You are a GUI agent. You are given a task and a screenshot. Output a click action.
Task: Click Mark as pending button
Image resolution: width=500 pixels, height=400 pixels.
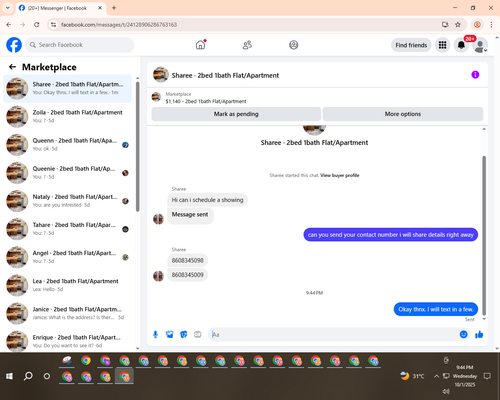pyautogui.click(x=236, y=114)
